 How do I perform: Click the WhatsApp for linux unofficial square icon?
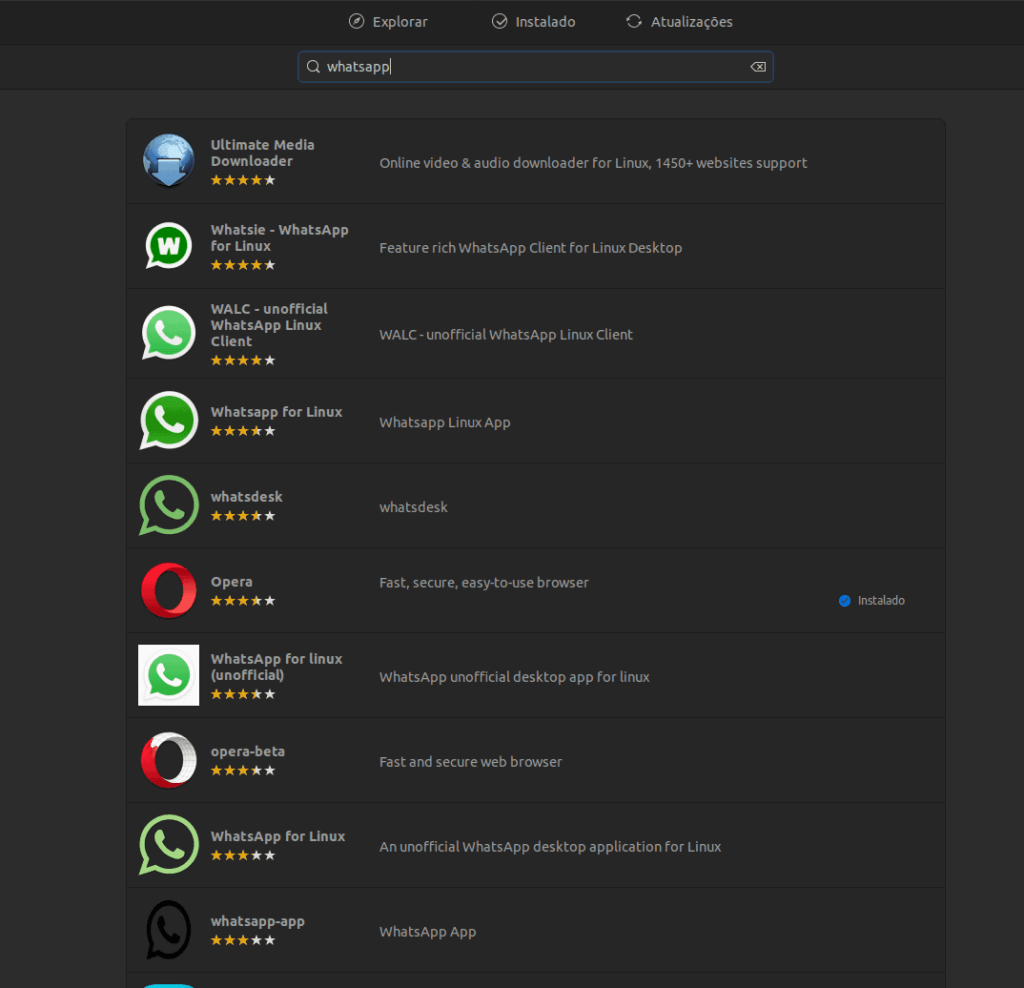pos(168,675)
